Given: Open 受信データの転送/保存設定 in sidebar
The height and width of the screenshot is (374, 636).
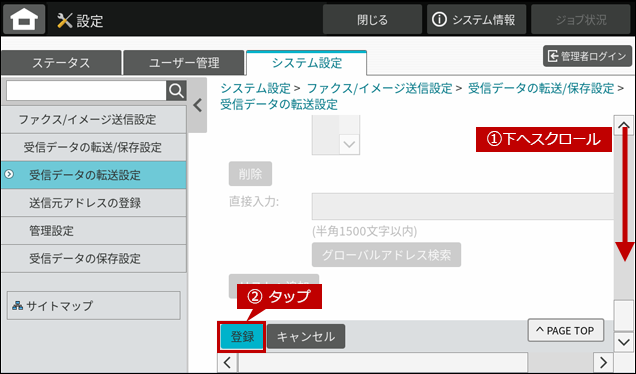Looking at the screenshot, I should [x=94, y=147].
